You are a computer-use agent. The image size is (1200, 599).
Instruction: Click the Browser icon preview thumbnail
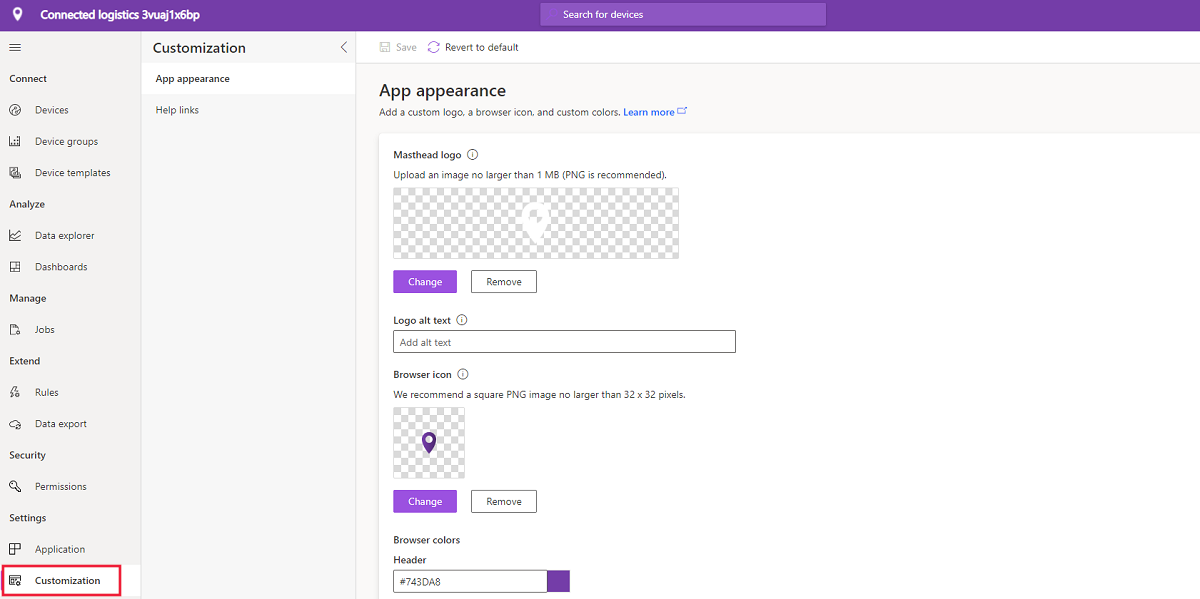tap(429, 443)
